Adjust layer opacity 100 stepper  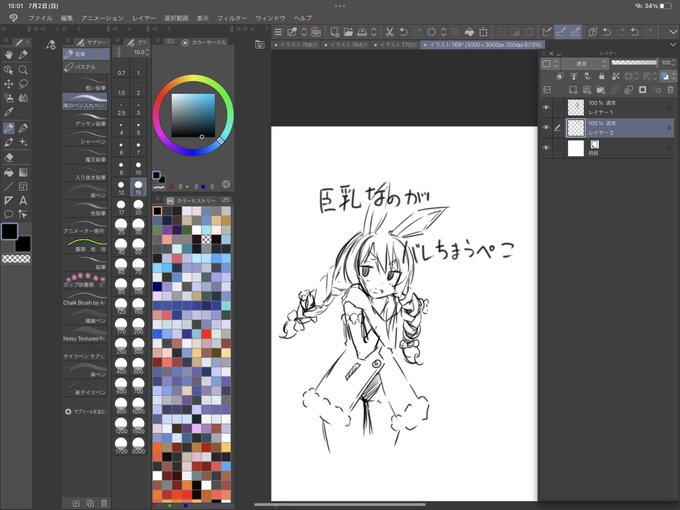coord(673,63)
